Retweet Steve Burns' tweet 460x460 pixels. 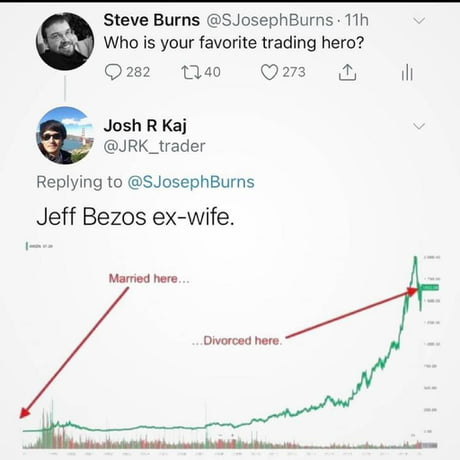191,72
